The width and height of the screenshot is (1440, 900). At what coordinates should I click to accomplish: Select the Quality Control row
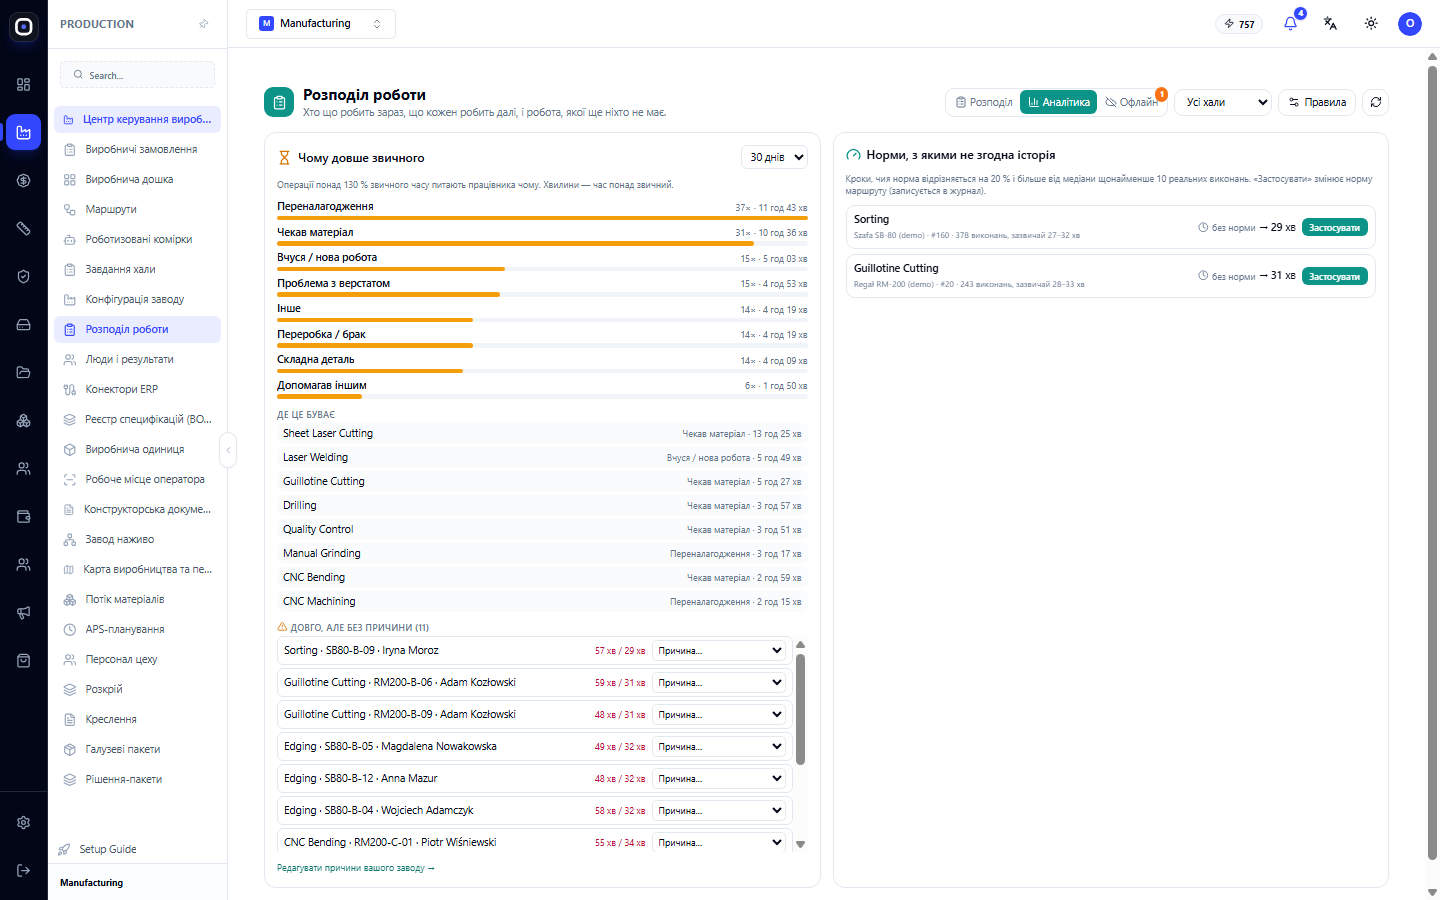click(542, 529)
